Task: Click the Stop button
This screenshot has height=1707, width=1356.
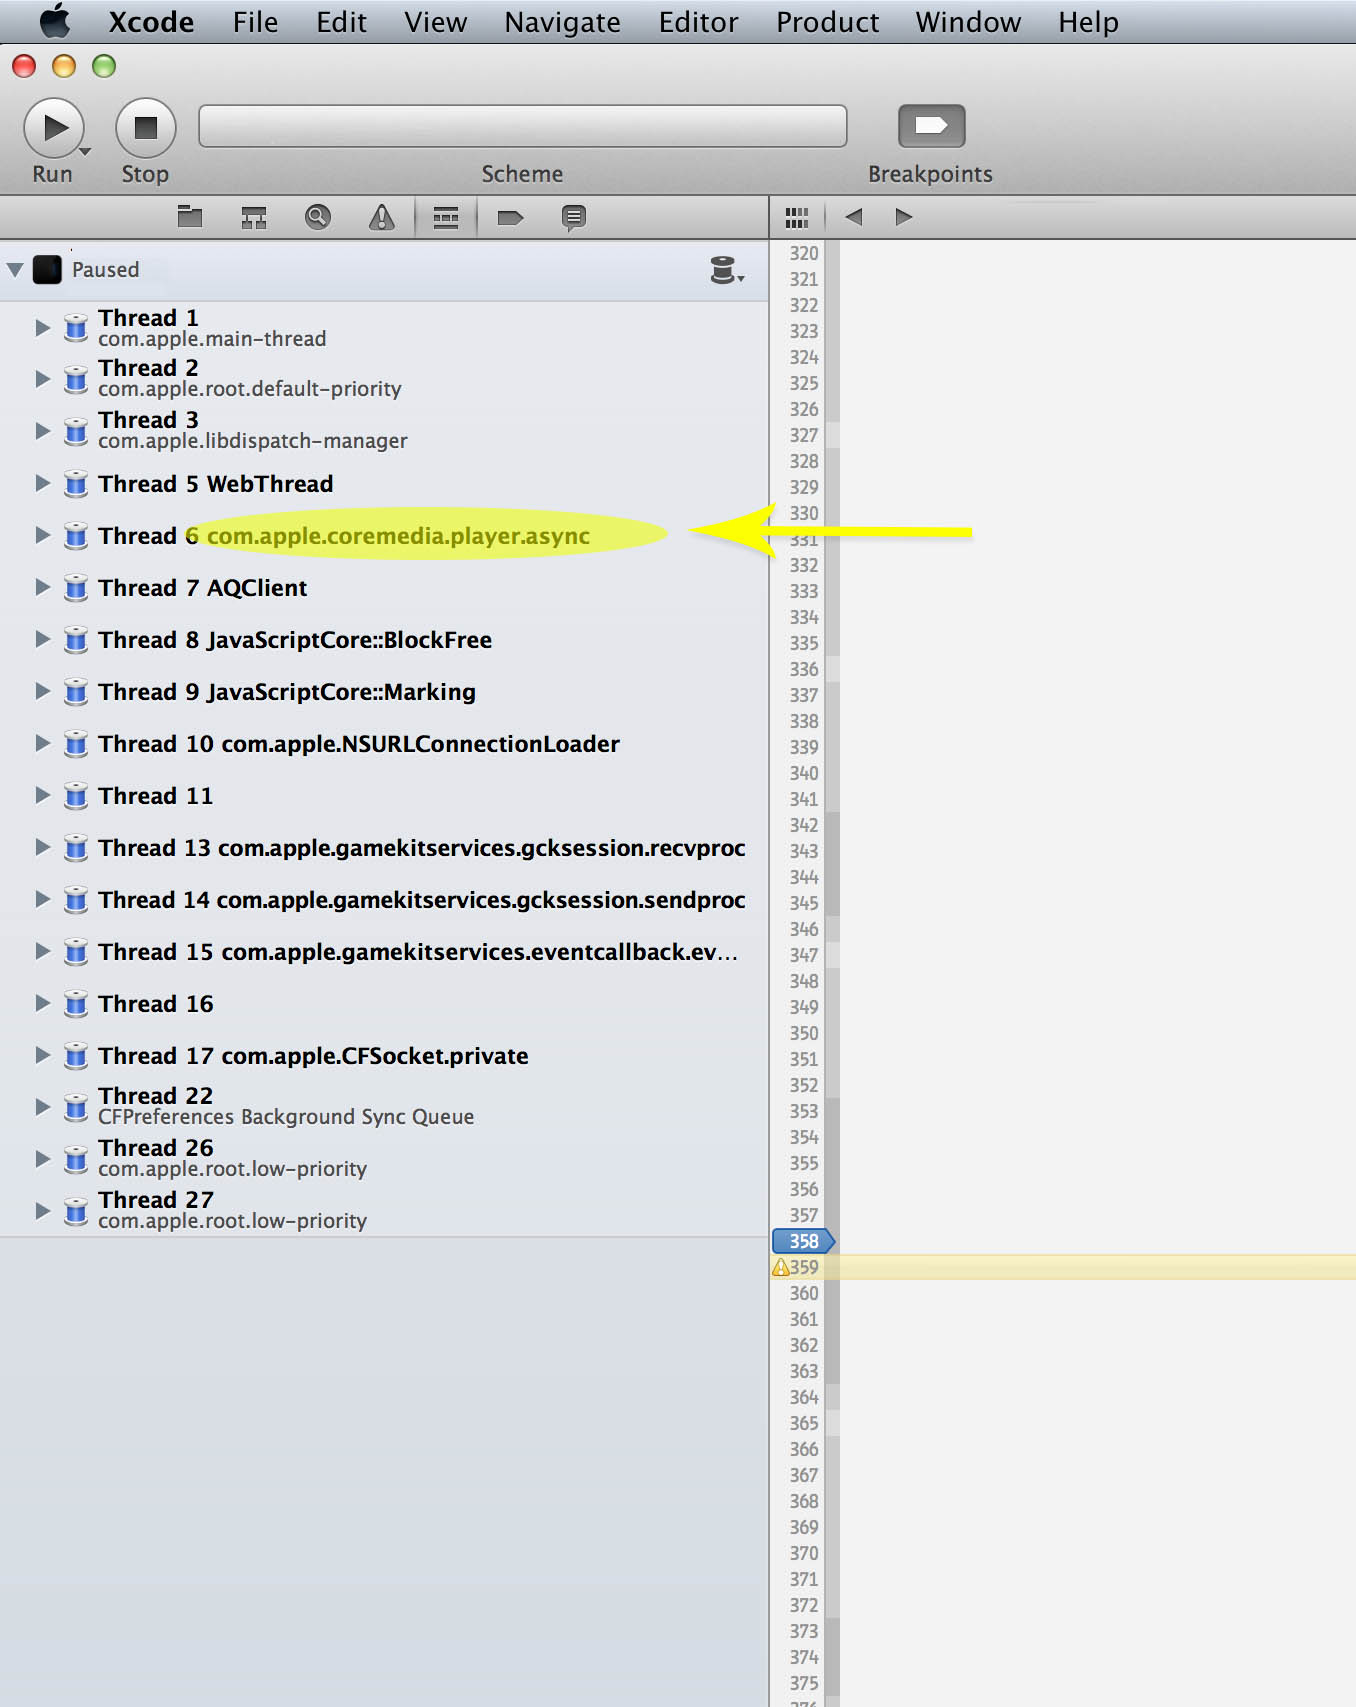Action: [146, 128]
